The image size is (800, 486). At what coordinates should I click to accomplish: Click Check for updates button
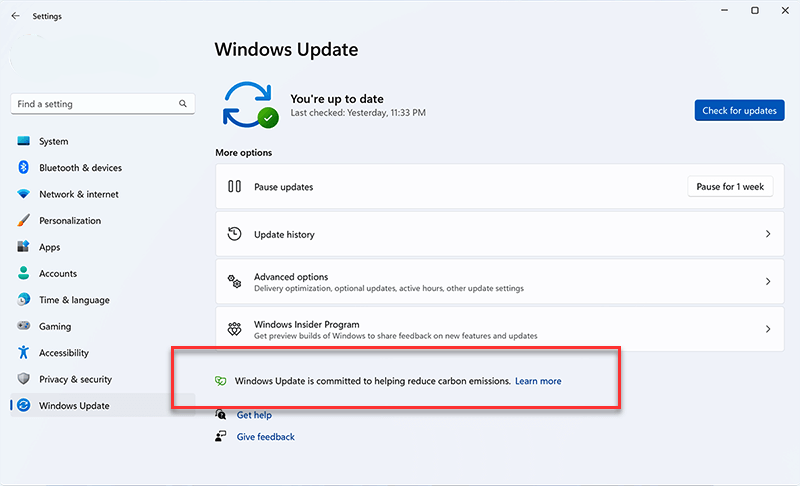pos(739,110)
